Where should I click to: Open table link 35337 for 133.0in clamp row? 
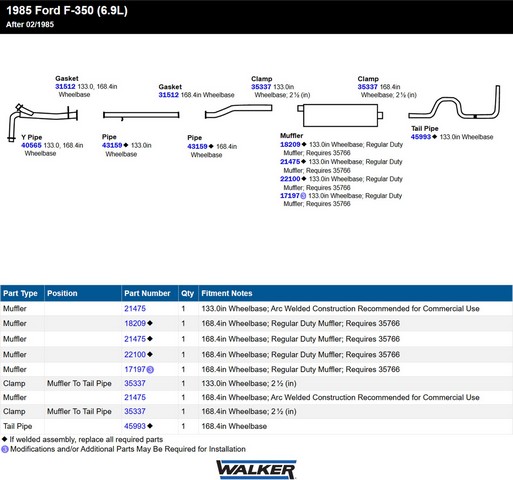point(135,383)
